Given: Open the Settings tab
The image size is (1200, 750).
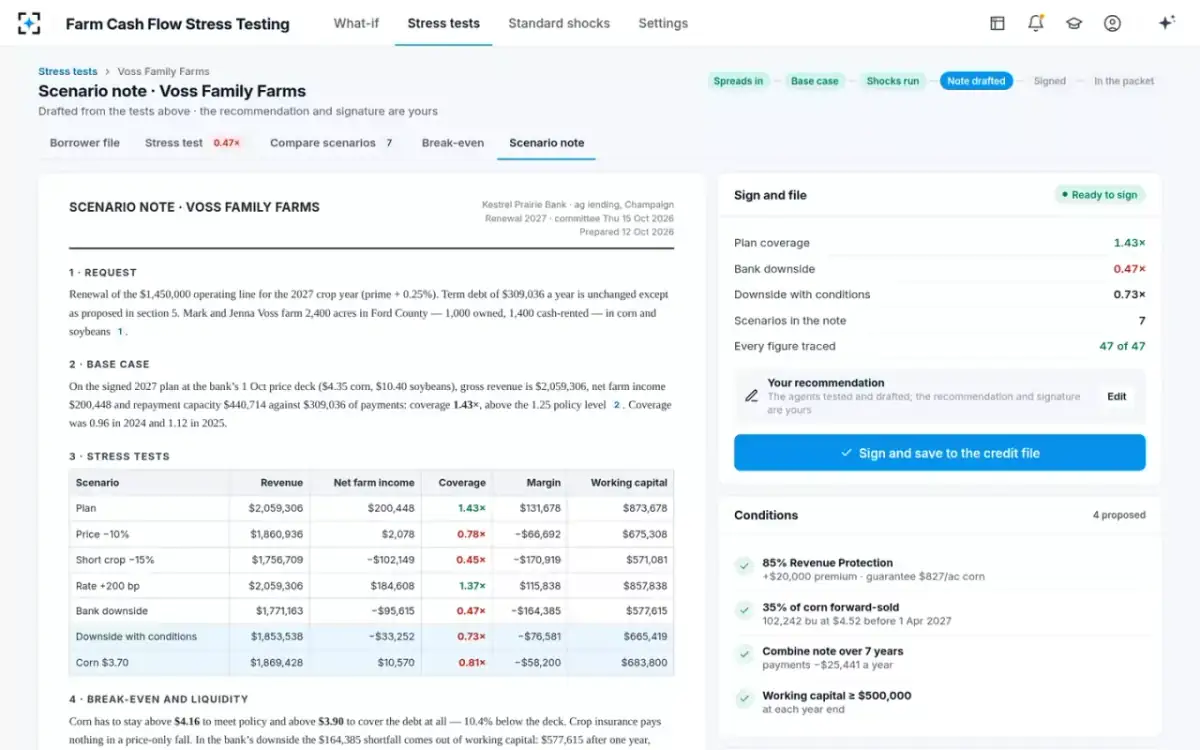Looking at the screenshot, I should [663, 23].
